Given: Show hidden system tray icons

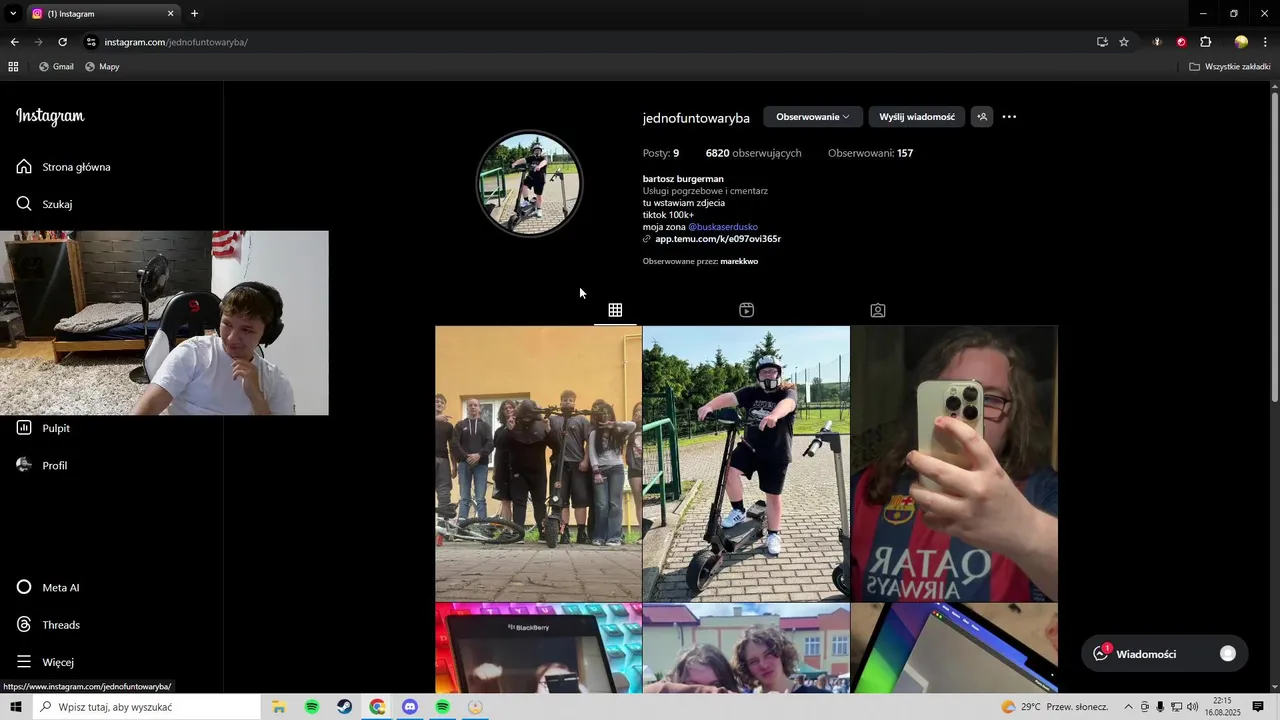Looking at the screenshot, I should (x=1128, y=707).
